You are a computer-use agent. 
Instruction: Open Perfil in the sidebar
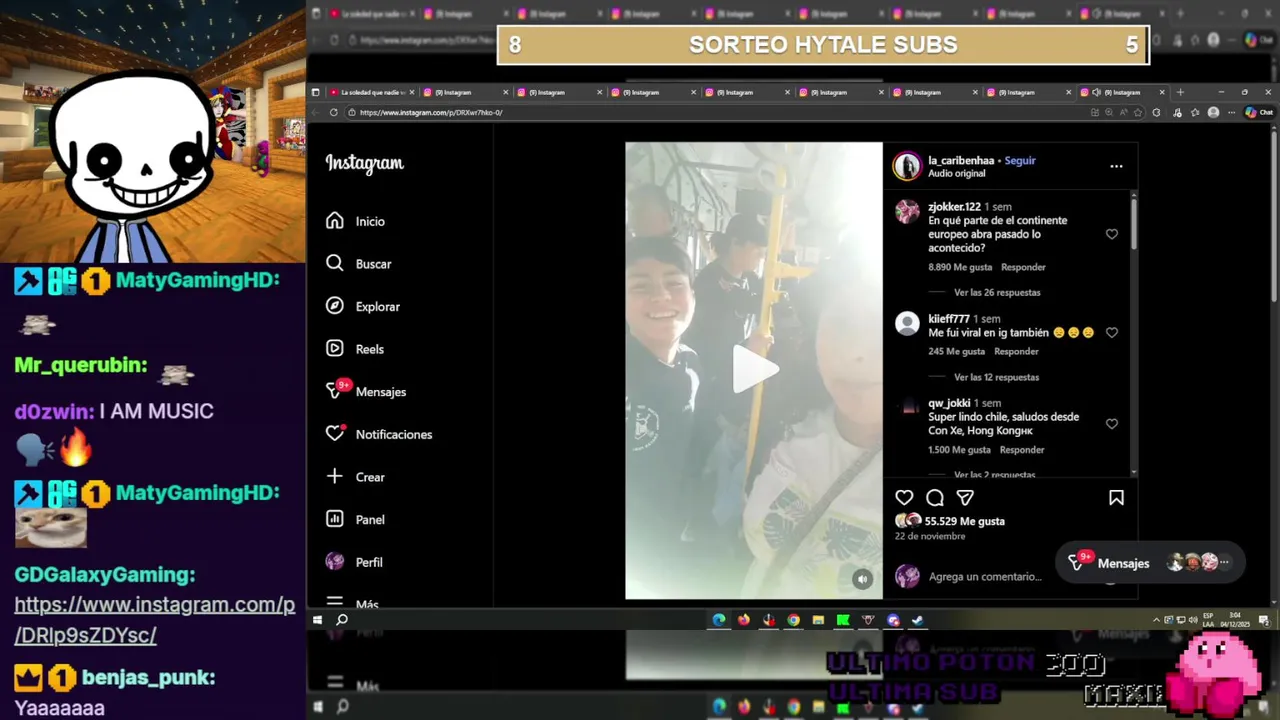pos(355,562)
